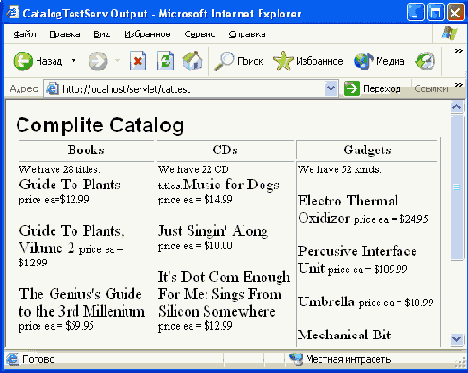
Task: Click the 'Percusive Interface' gadget title
Action: pyautogui.click(x=357, y=251)
